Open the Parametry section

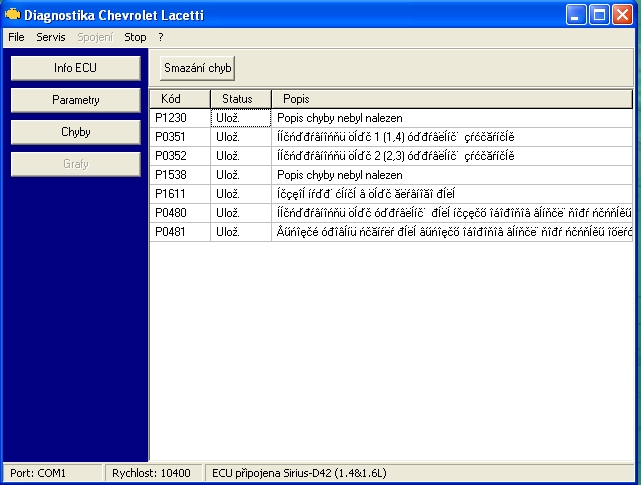tap(76, 100)
